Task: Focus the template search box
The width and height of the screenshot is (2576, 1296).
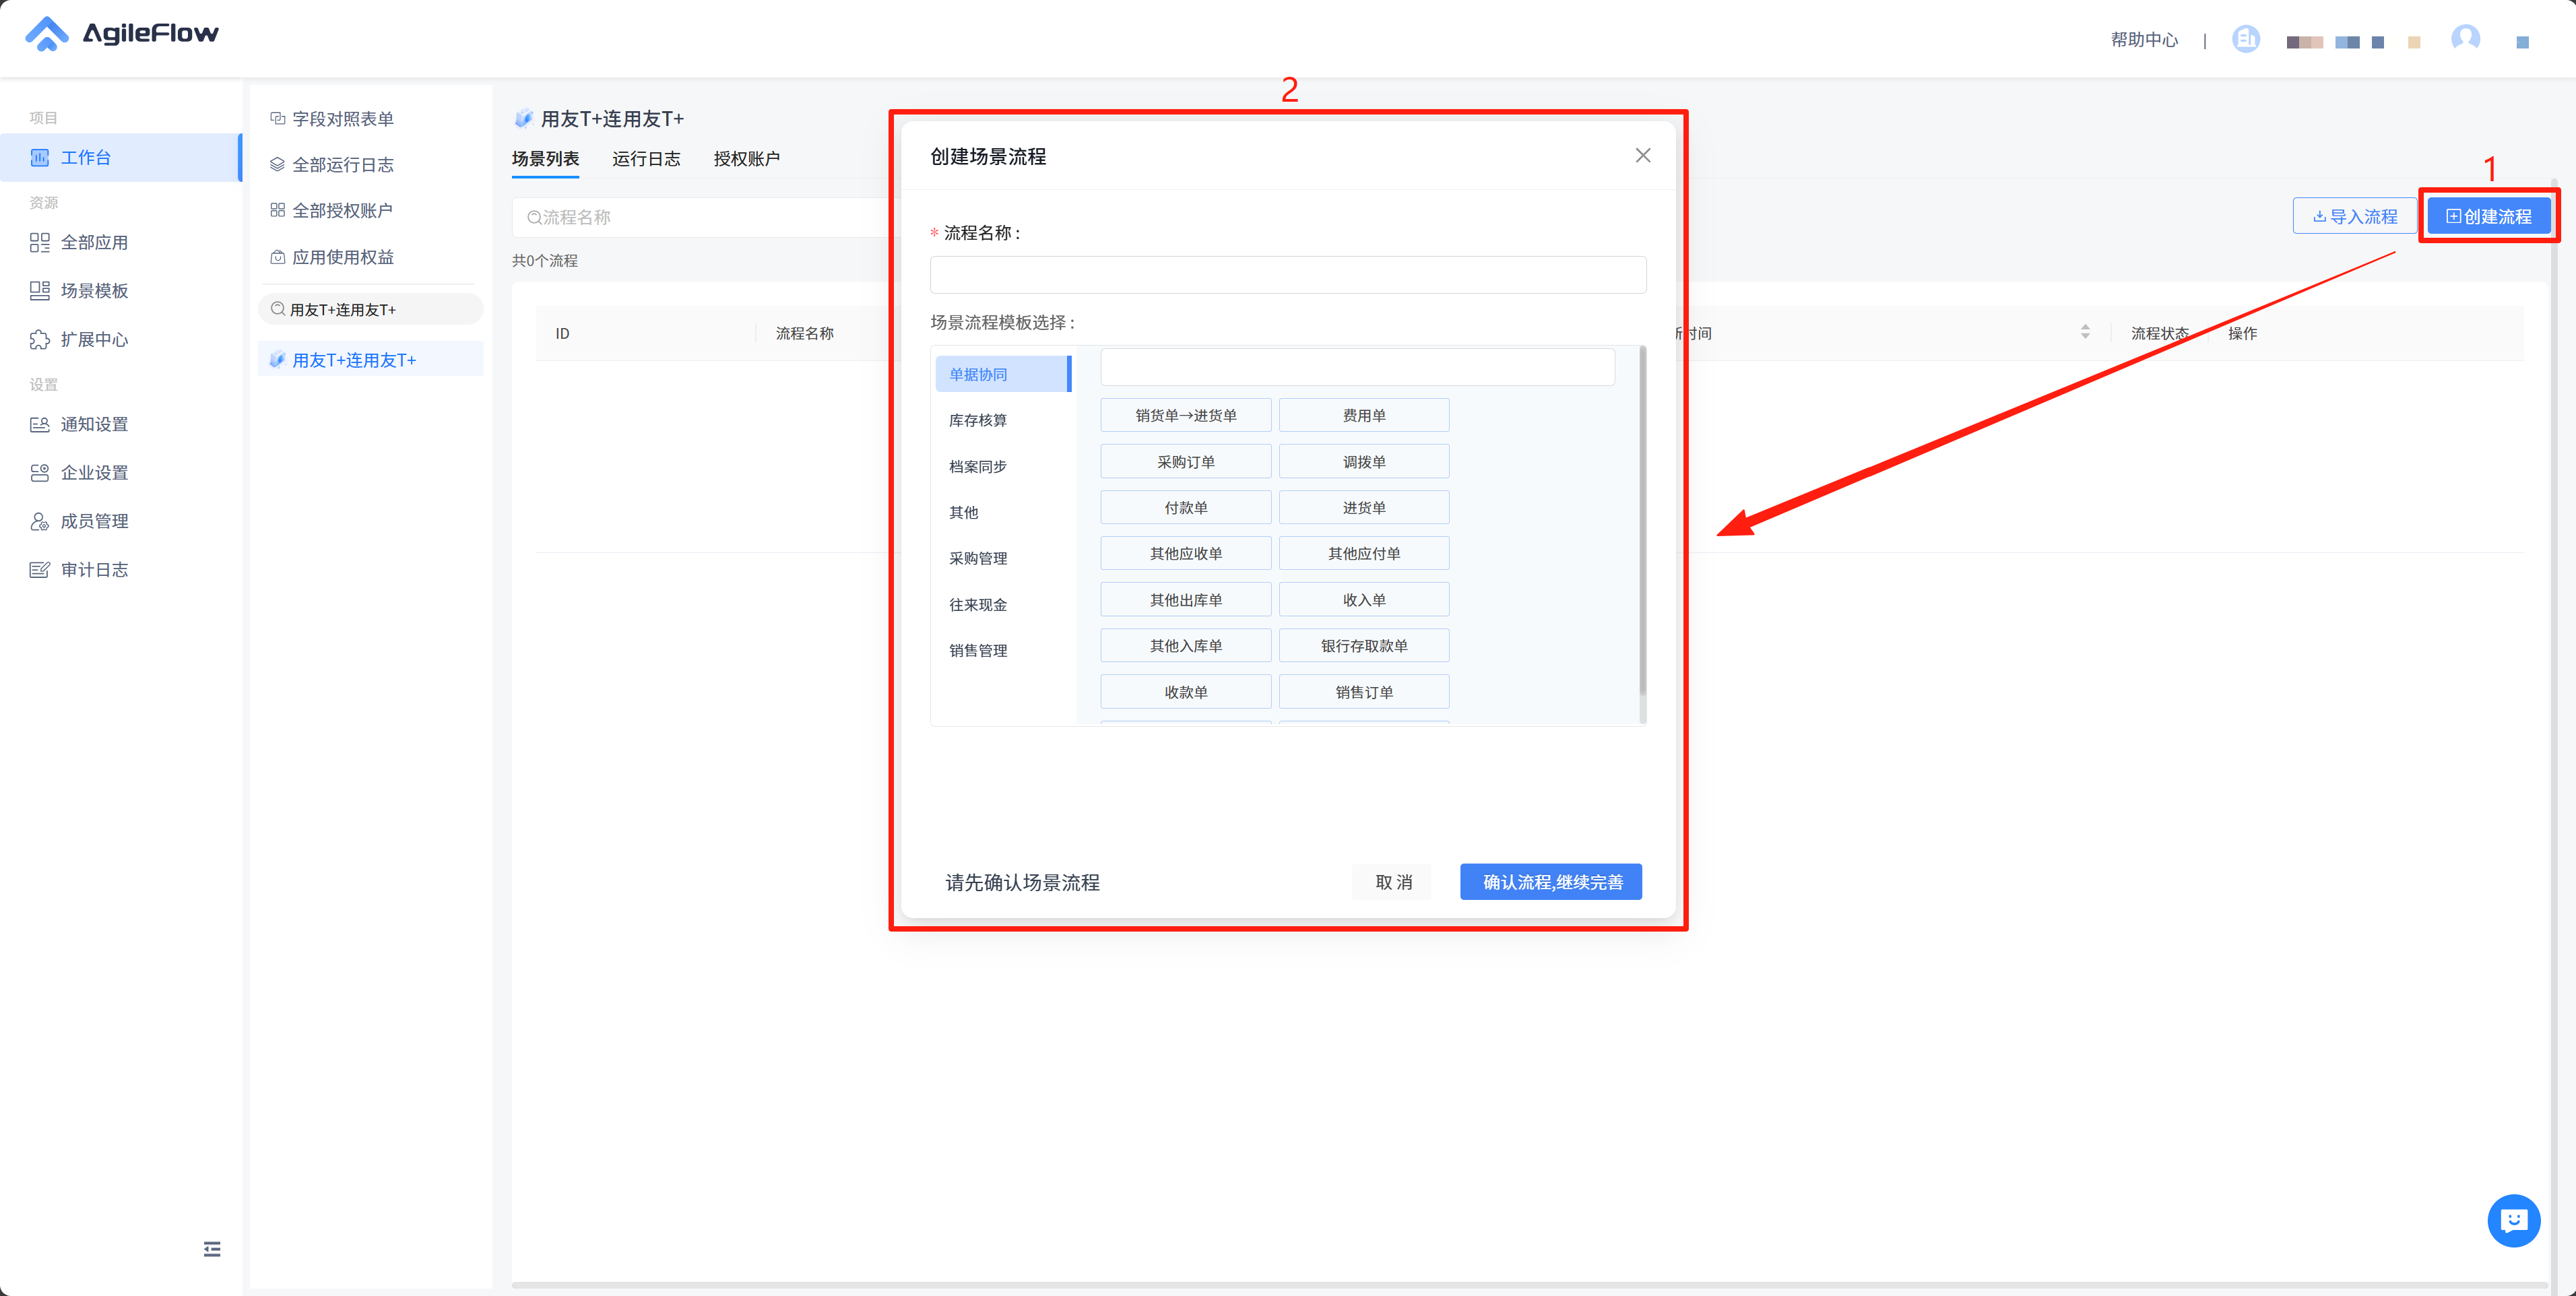Action: [x=1357, y=366]
